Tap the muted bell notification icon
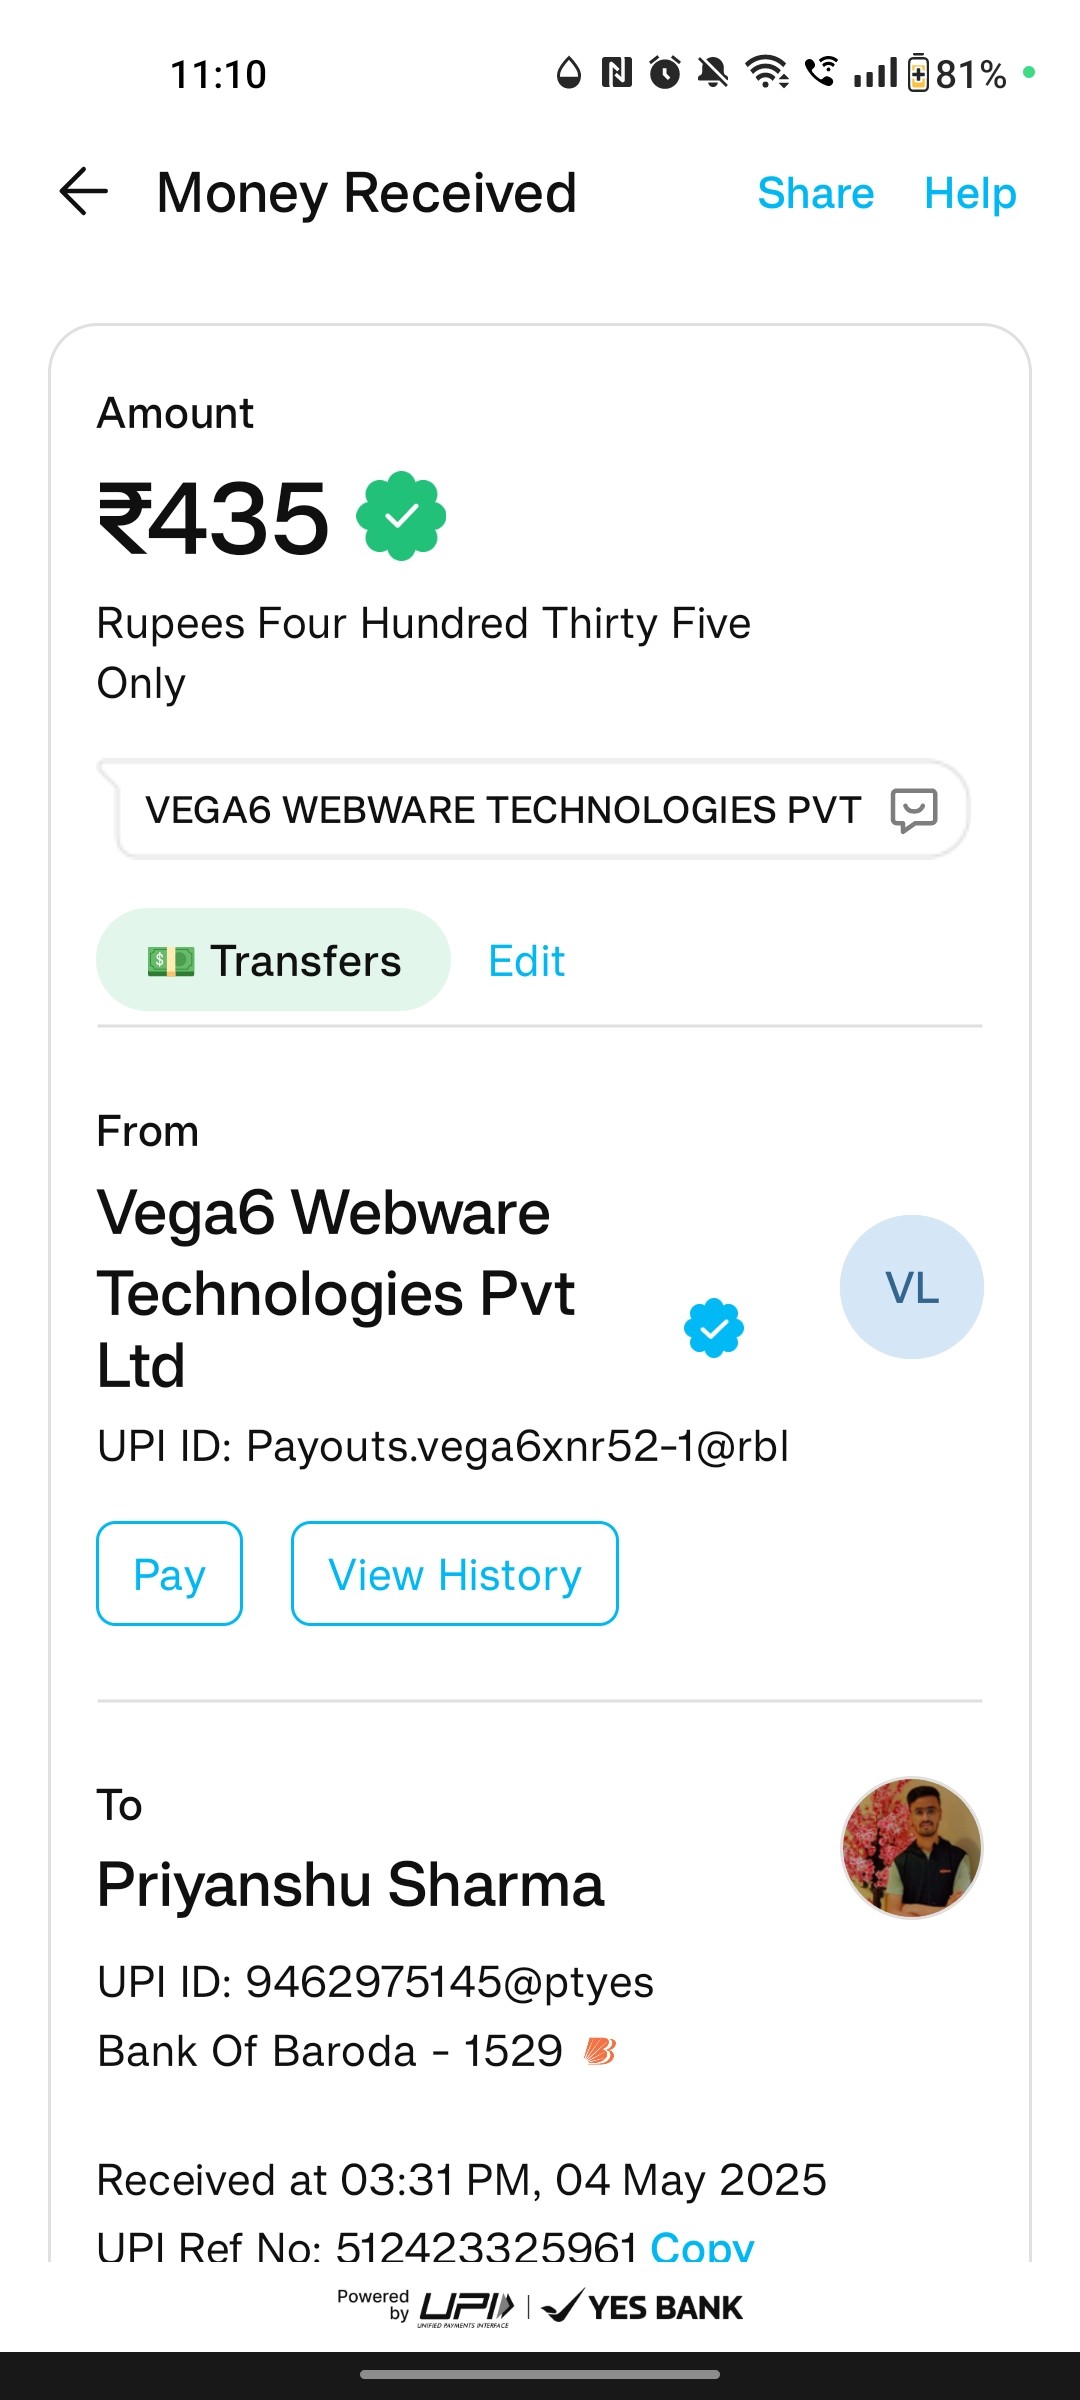1080x2400 pixels. [713, 72]
